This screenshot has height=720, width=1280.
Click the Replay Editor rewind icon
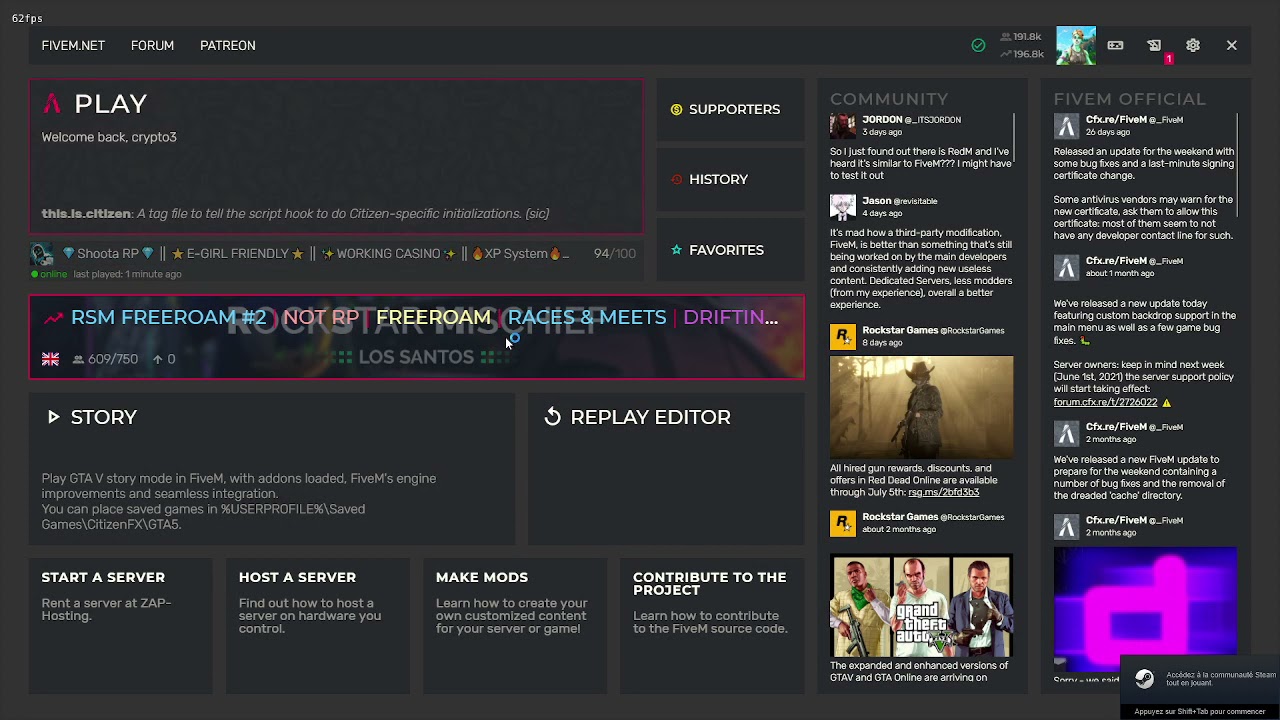click(552, 417)
